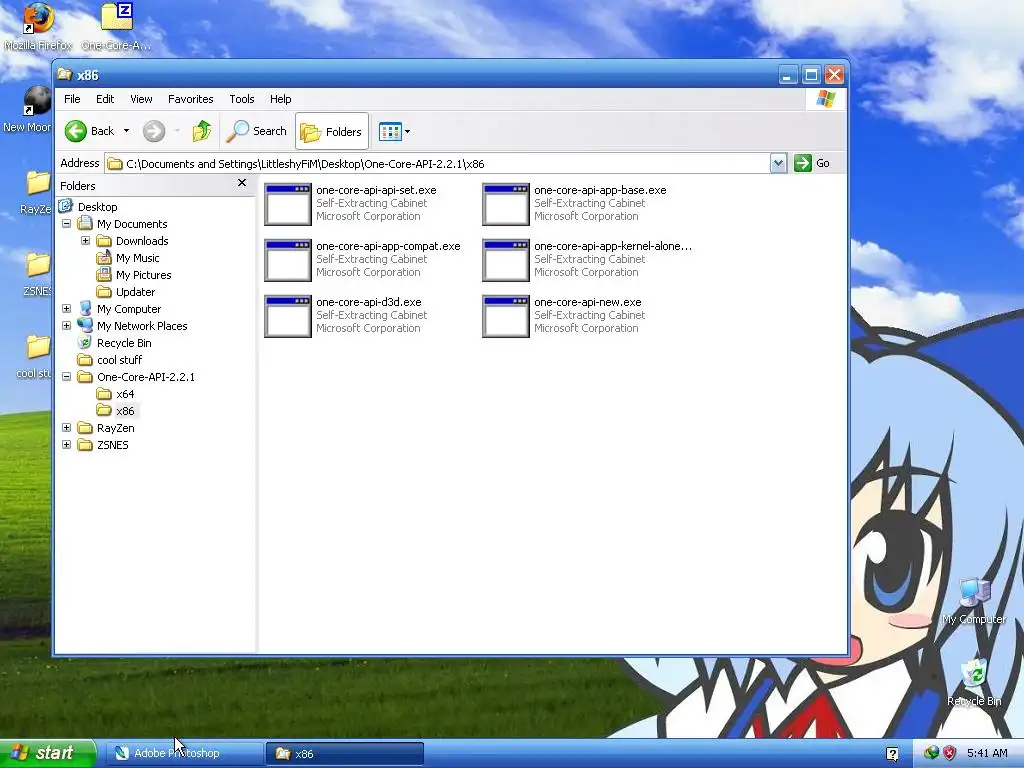Viewport: 1024px width, 768px height.
Task: Select the x64 folder in tree
Action: click(x=116, y=394)
